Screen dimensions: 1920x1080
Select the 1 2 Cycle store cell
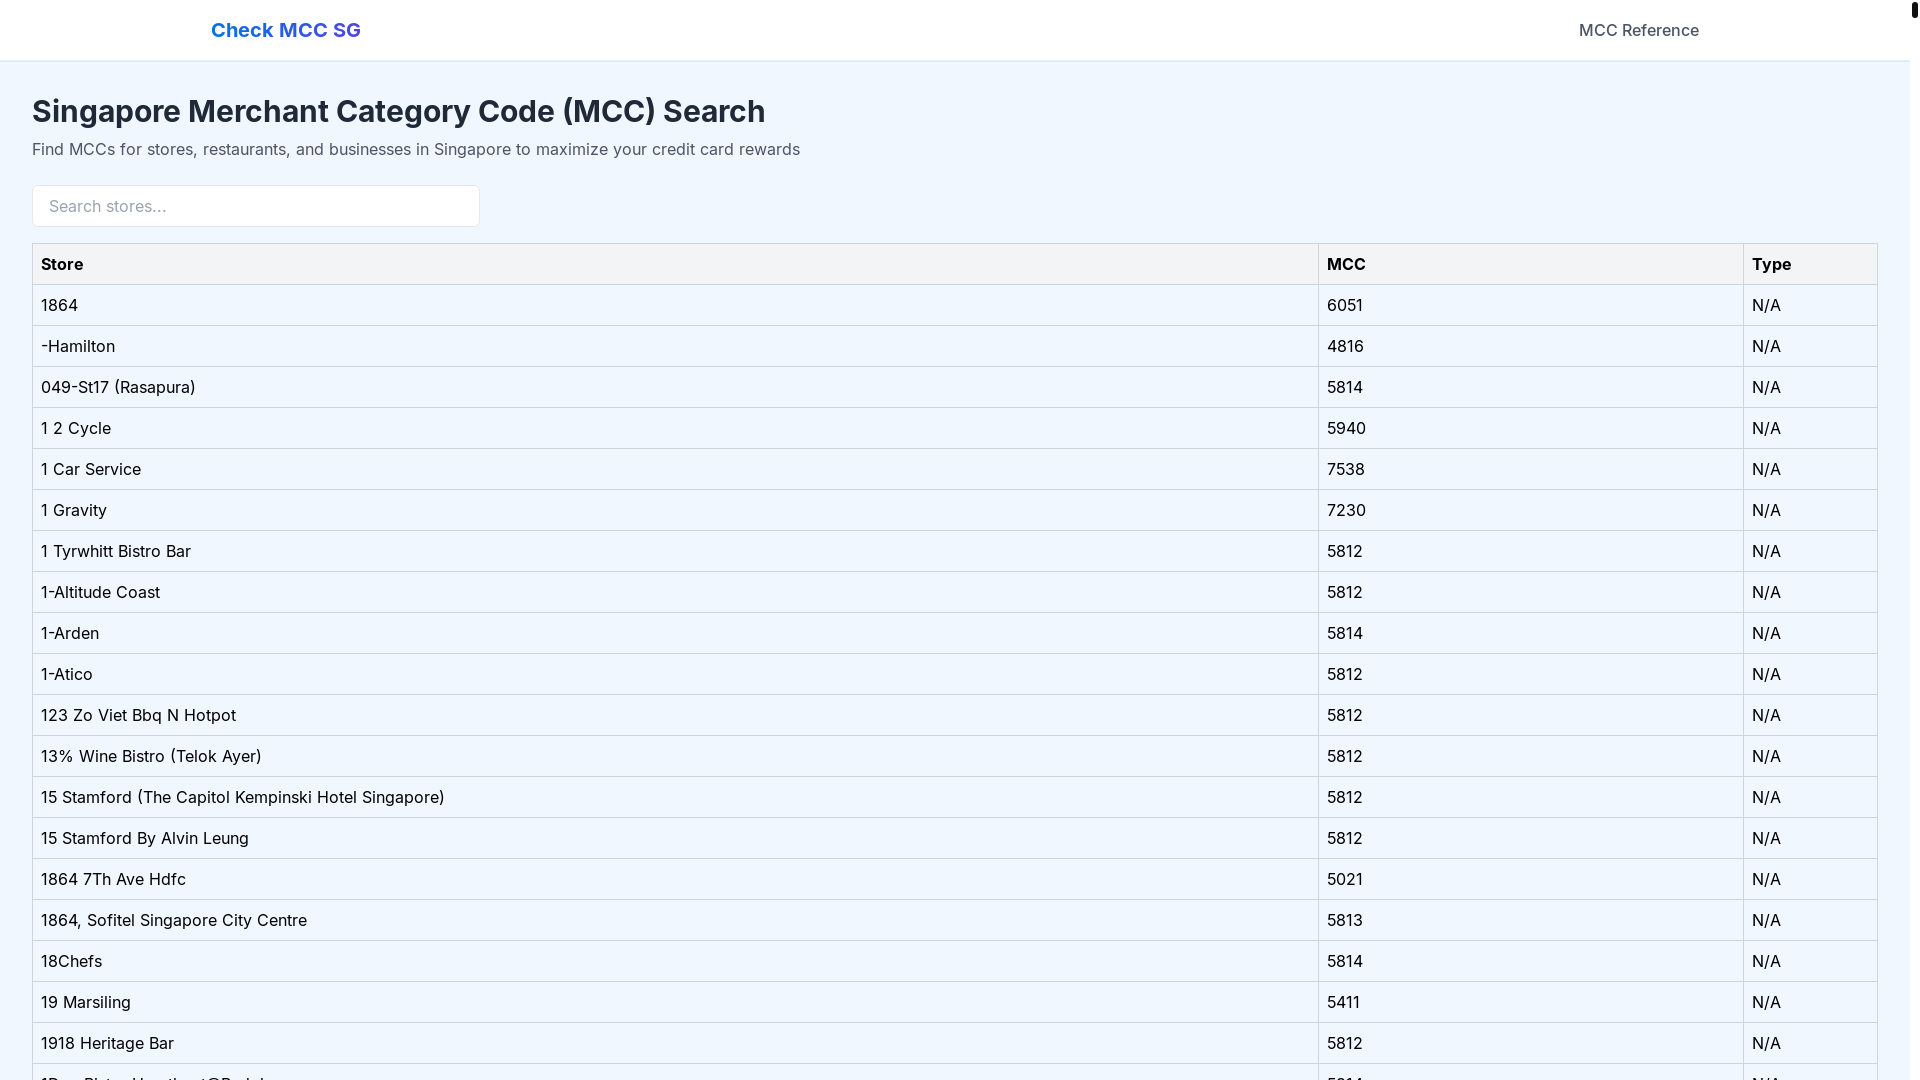(675, 428)
